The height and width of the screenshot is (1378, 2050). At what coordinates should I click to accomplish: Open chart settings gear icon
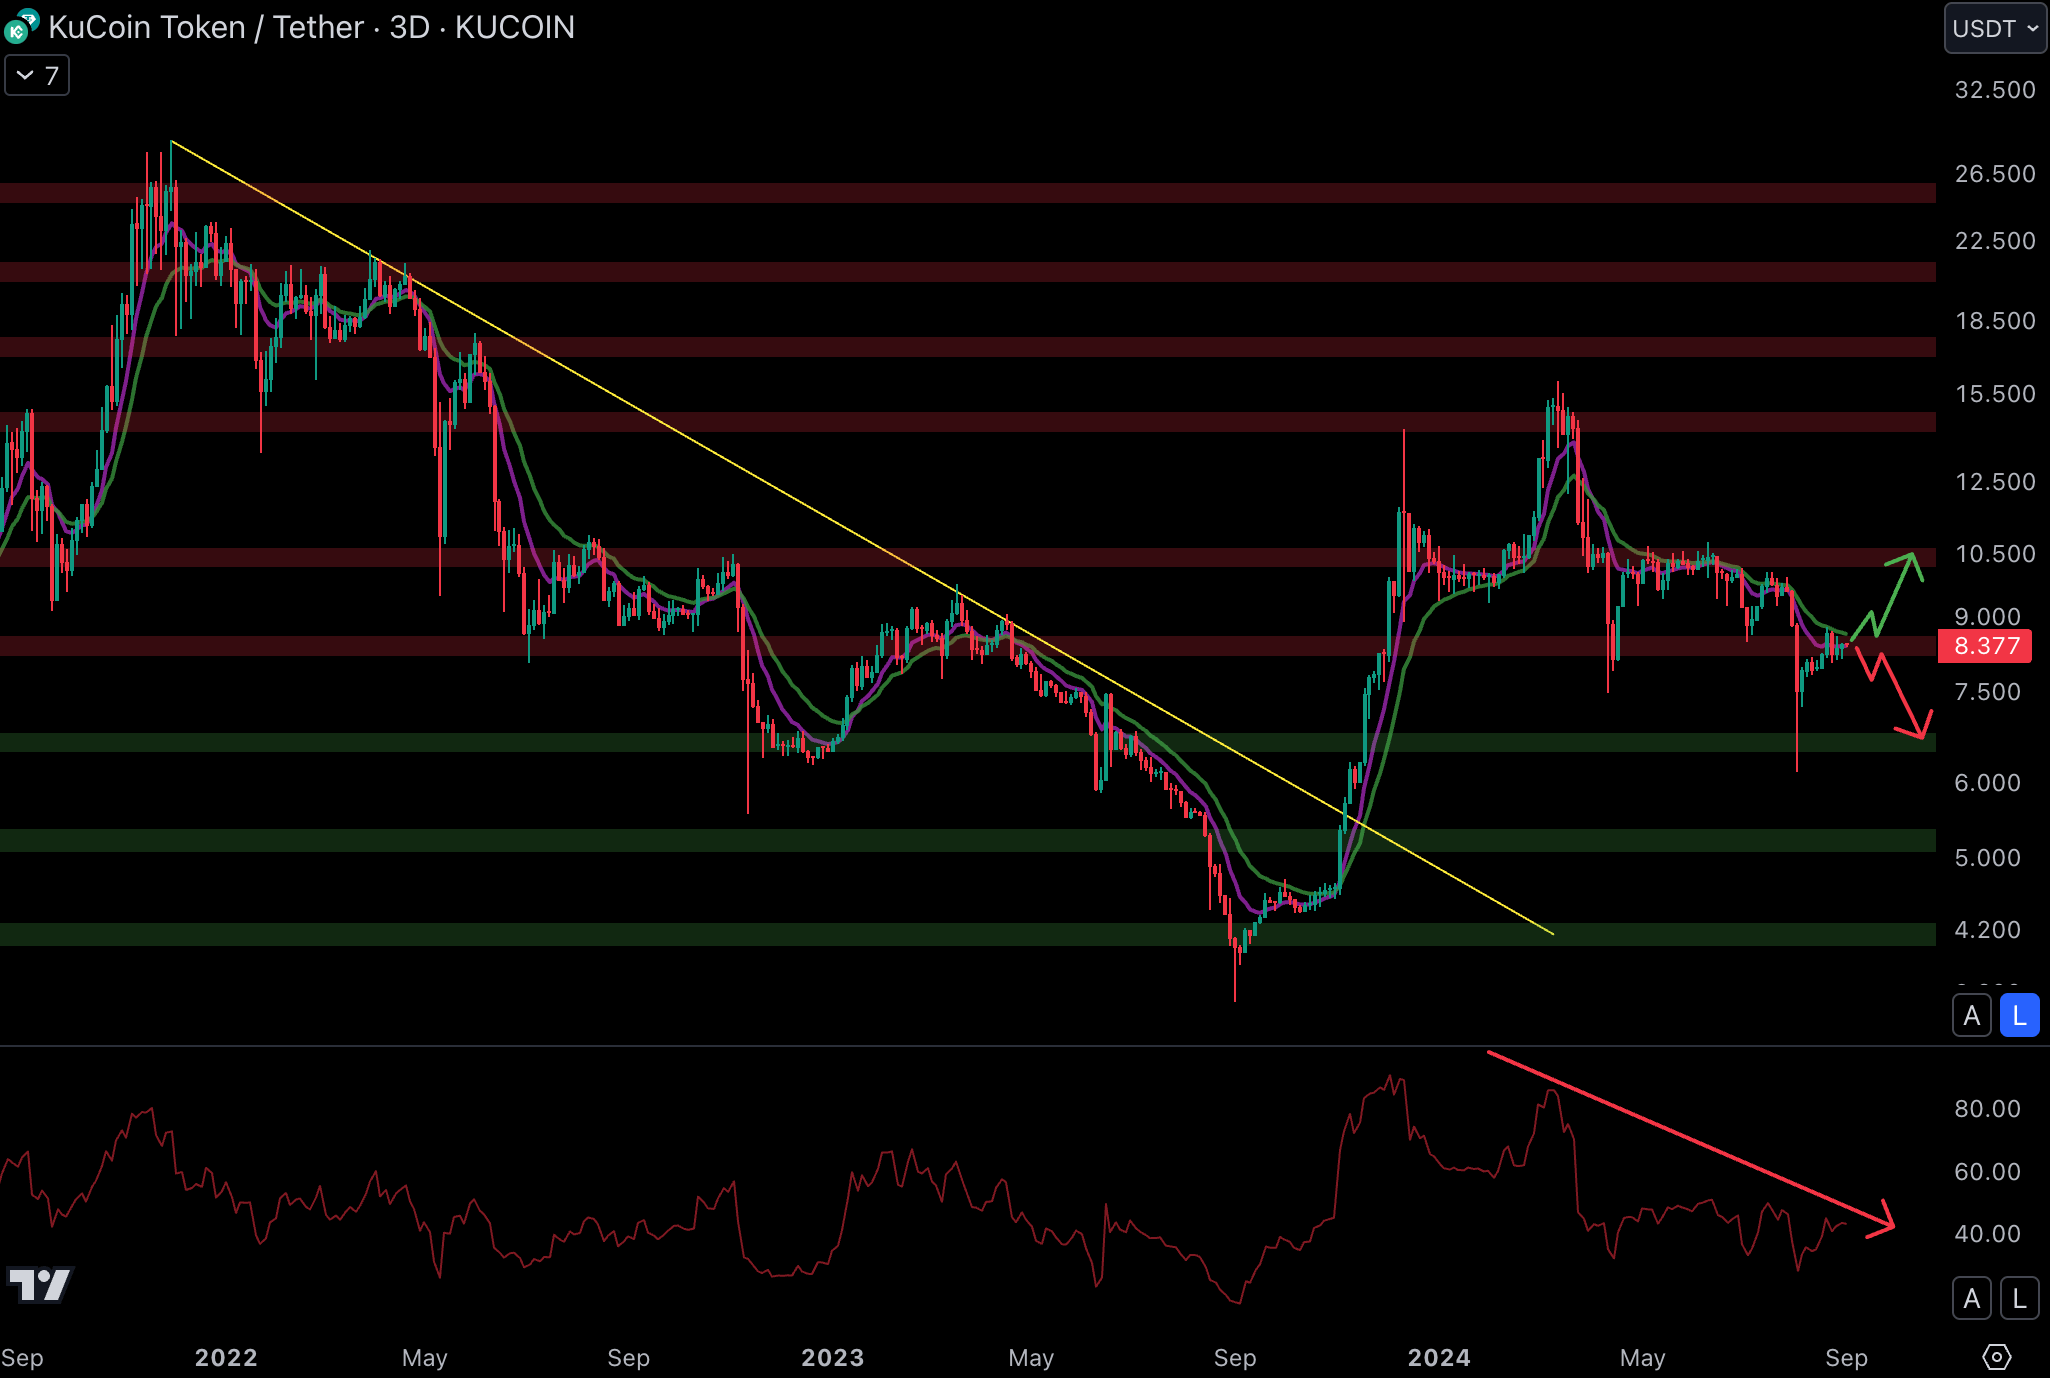click(1996, 1357)
